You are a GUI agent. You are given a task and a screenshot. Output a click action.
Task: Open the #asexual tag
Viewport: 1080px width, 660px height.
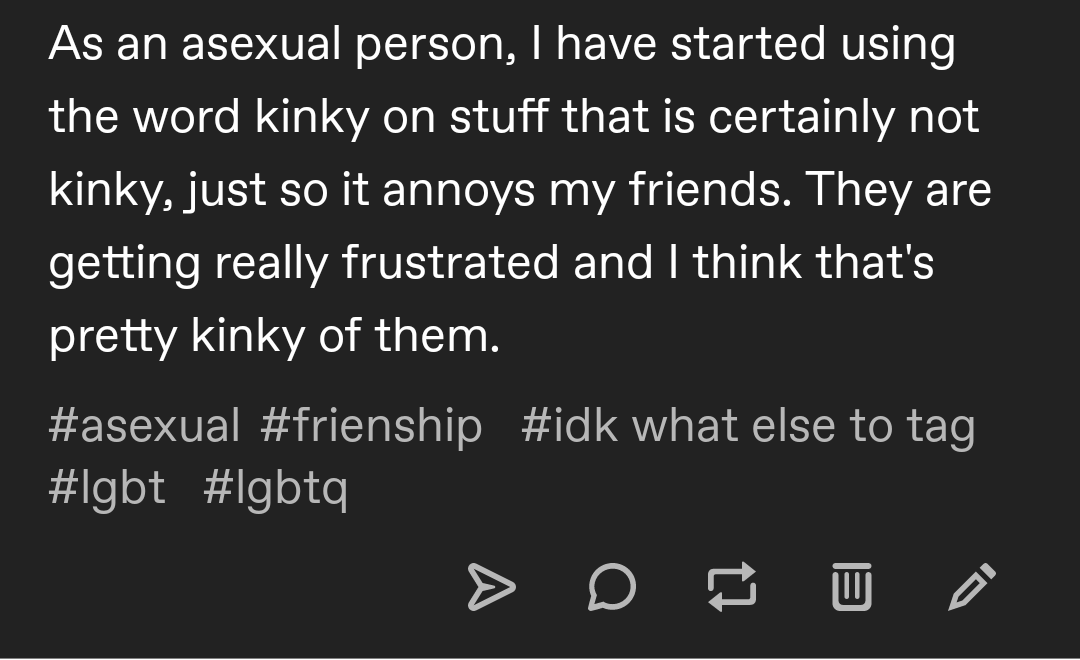point(144,424)
